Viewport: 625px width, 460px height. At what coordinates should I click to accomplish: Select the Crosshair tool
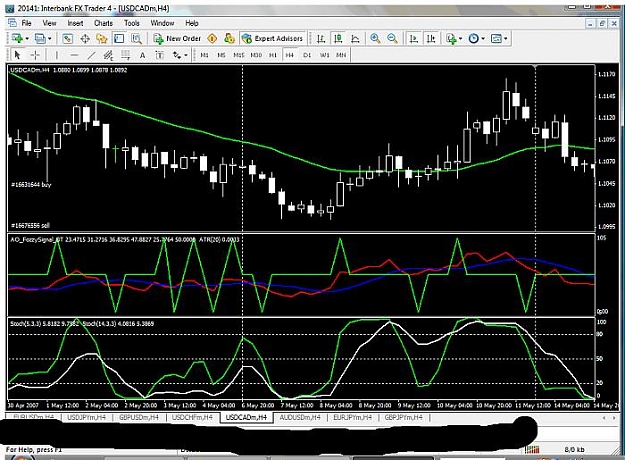35,55
